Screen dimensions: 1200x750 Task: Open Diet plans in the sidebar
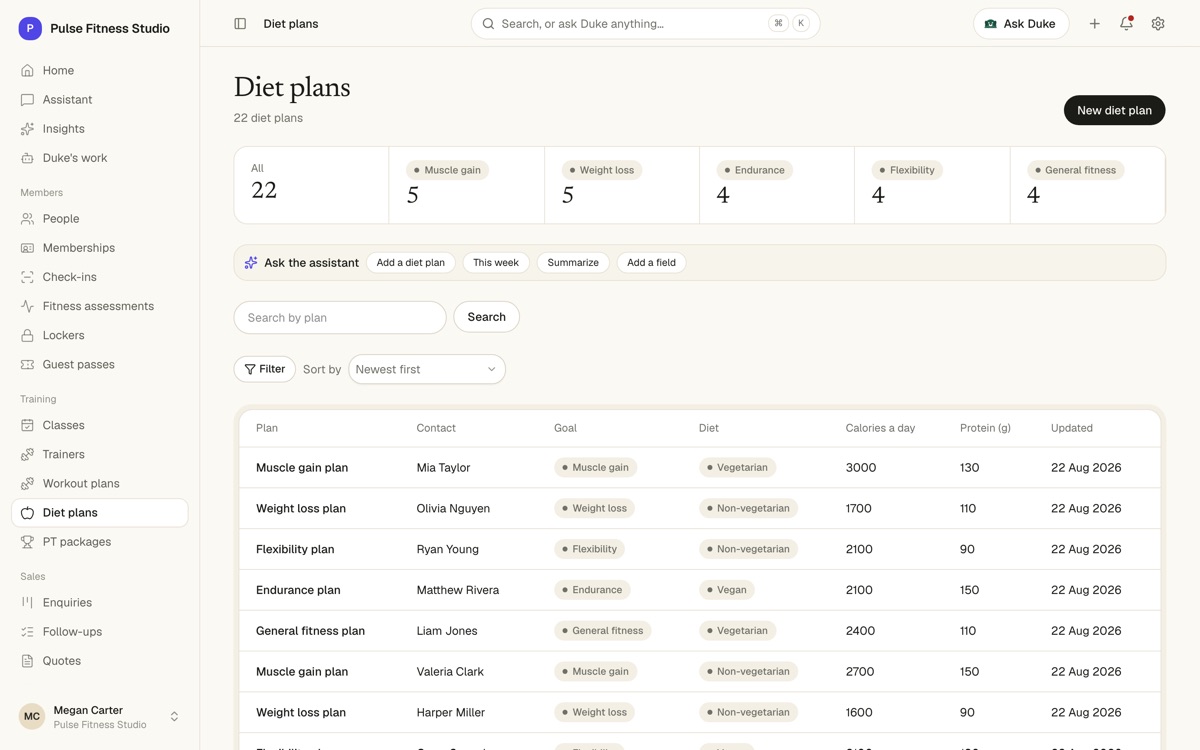coord(99,513)
